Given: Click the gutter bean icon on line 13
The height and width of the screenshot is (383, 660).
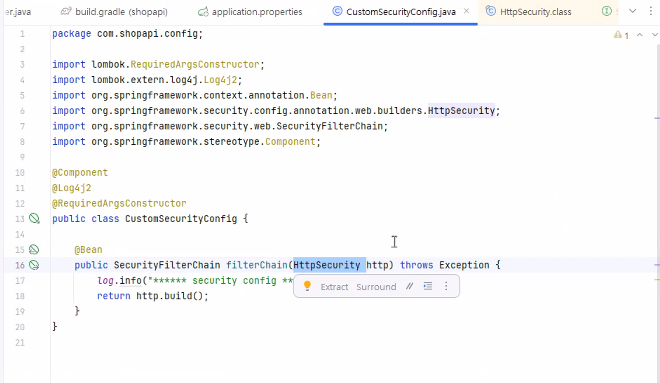Looking at the screenshot, I should [x=34, y=218].
